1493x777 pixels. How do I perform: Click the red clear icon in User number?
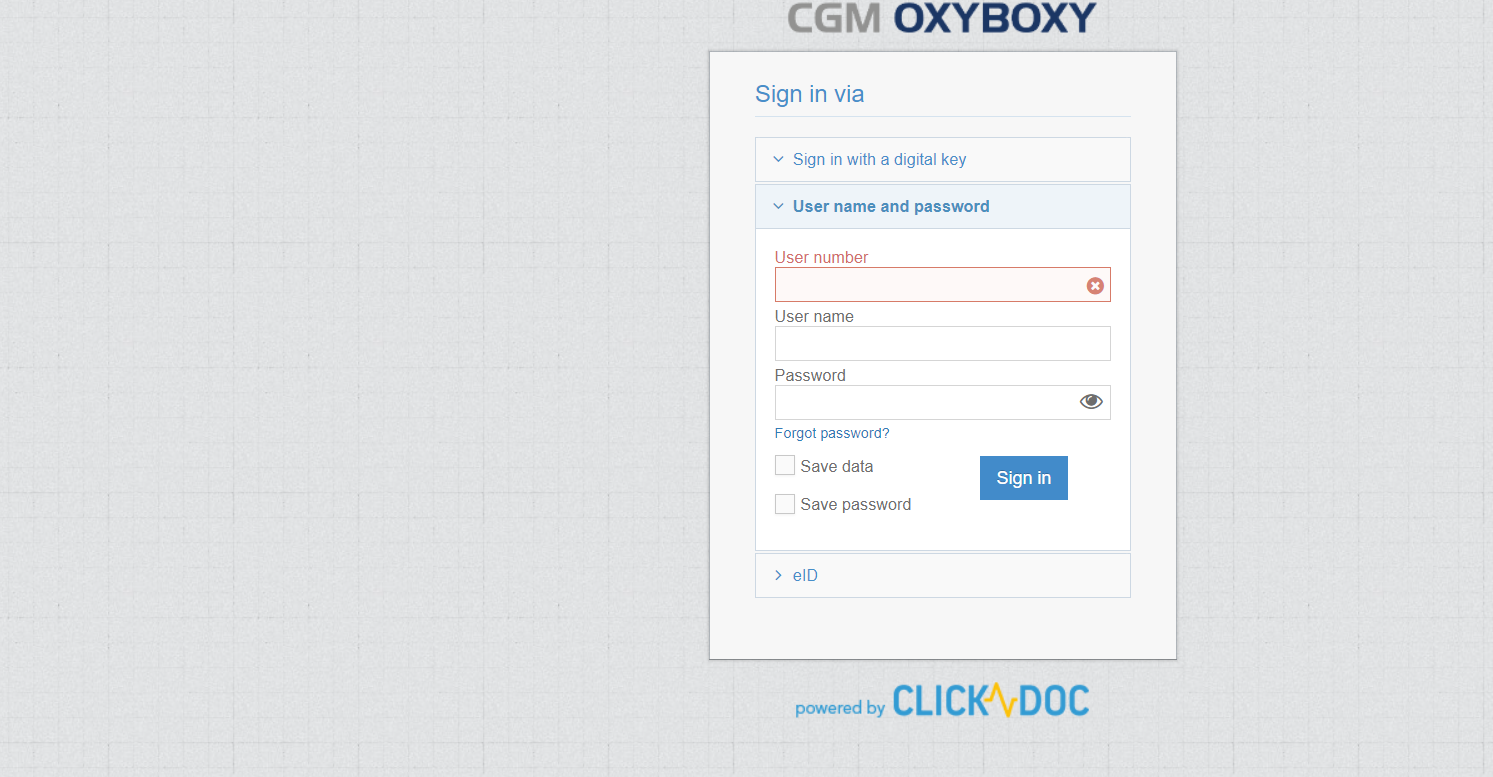(1095, 286)
